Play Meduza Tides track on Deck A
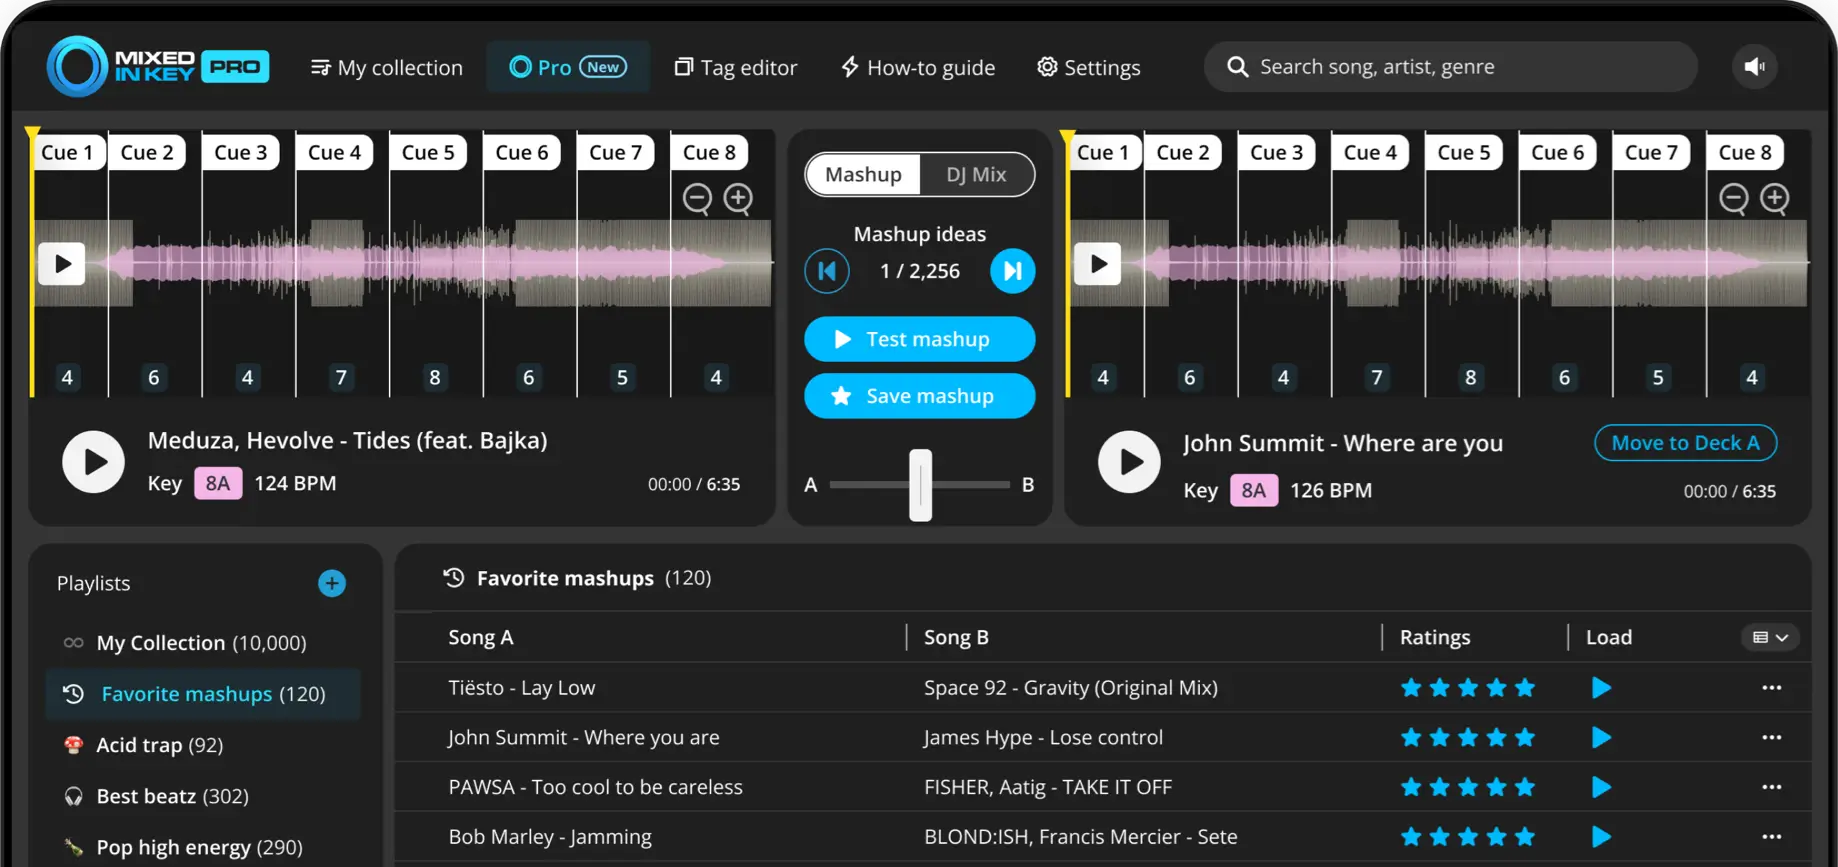Image resolution: width=1838 pixels, height=867 pixels. tap(93, 462)
